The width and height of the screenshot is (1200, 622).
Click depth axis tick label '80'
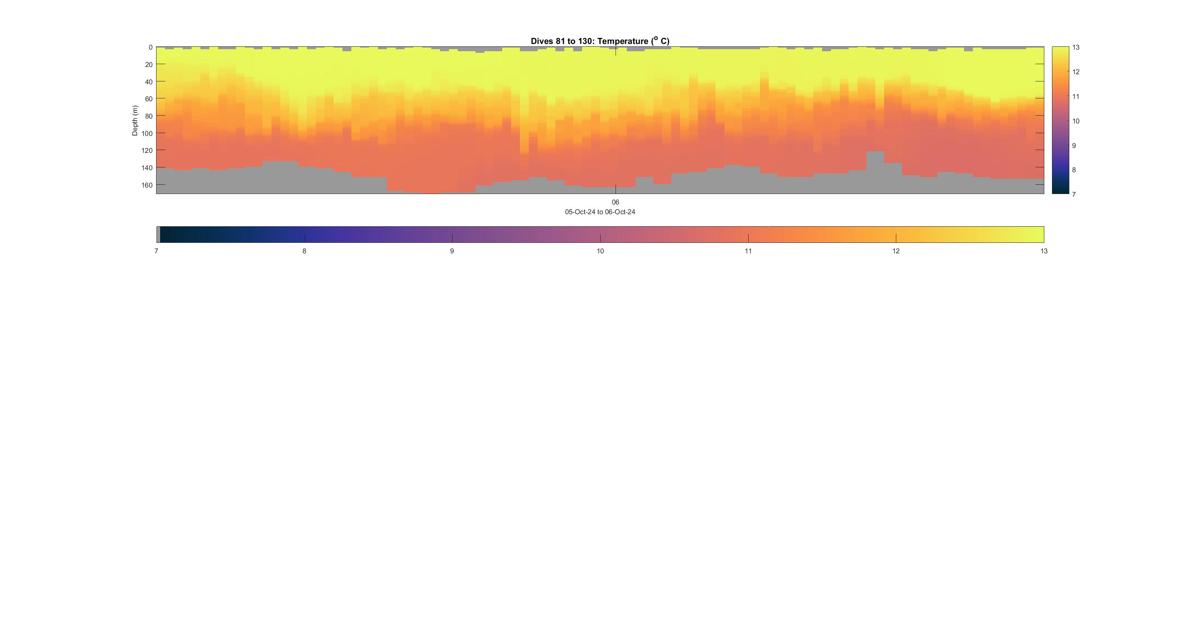[x=148, y=116]
